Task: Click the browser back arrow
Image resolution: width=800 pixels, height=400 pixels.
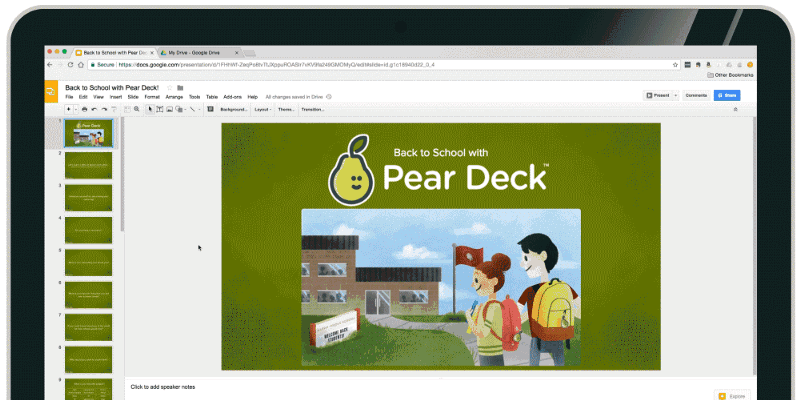Action: [x=50, y=65]
